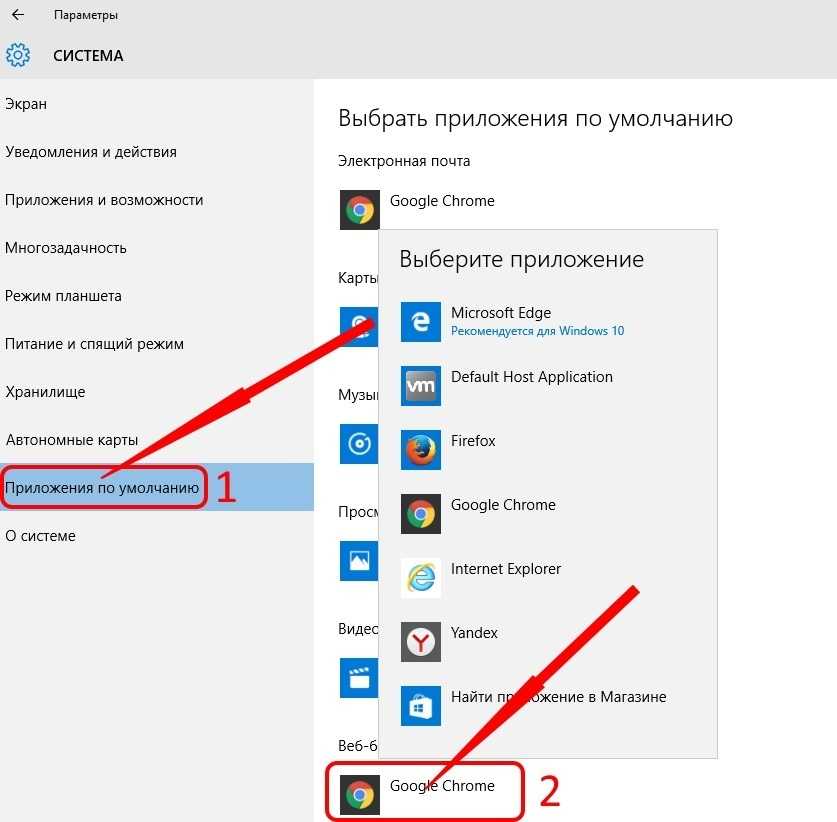837x822 pixels.
Task: Click the Система gear icon
Action: [18, 55]
